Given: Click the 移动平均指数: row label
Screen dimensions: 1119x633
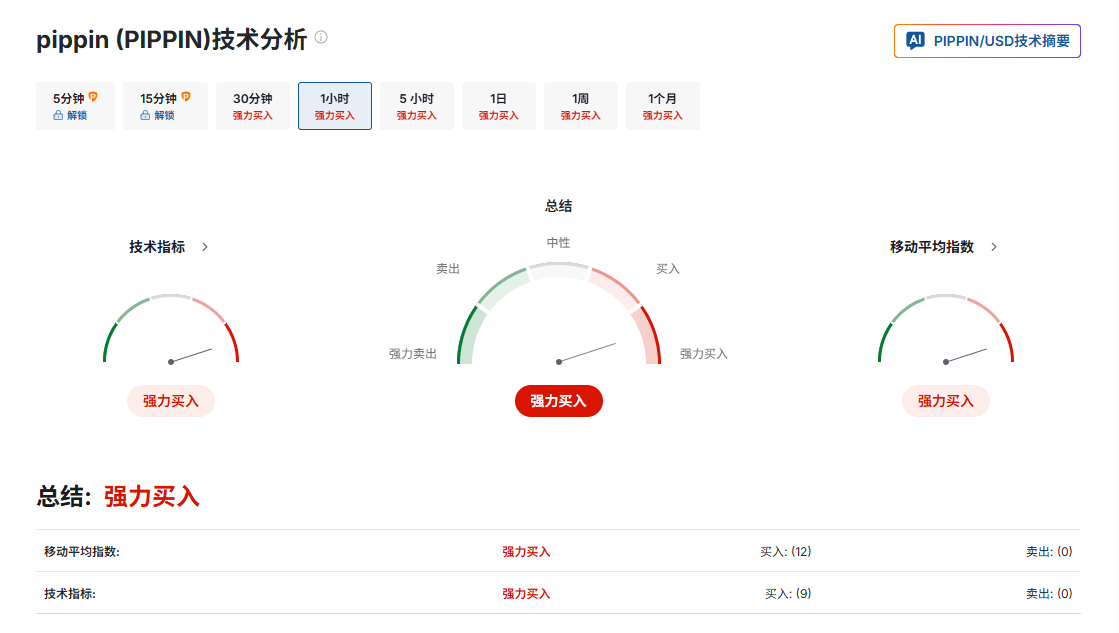Looking at the screenshot, I should point(81,552).
